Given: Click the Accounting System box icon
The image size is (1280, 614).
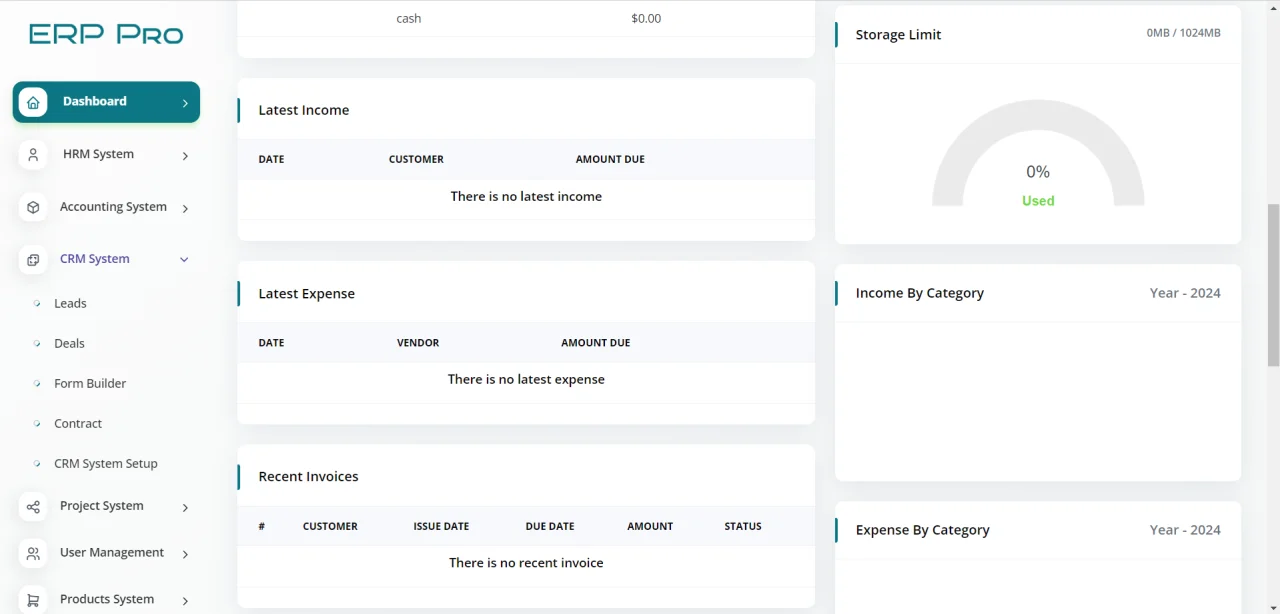Looking at the screenshot, I should click(33, 207).
